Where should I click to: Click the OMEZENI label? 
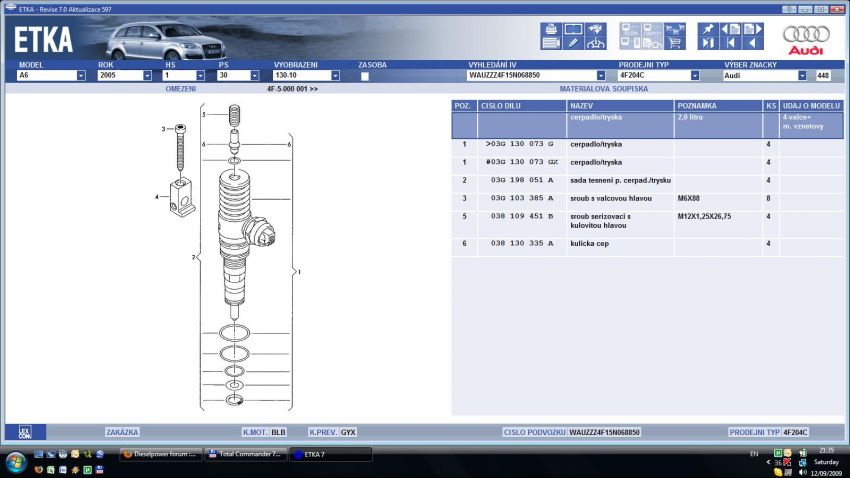click(181, 89)
